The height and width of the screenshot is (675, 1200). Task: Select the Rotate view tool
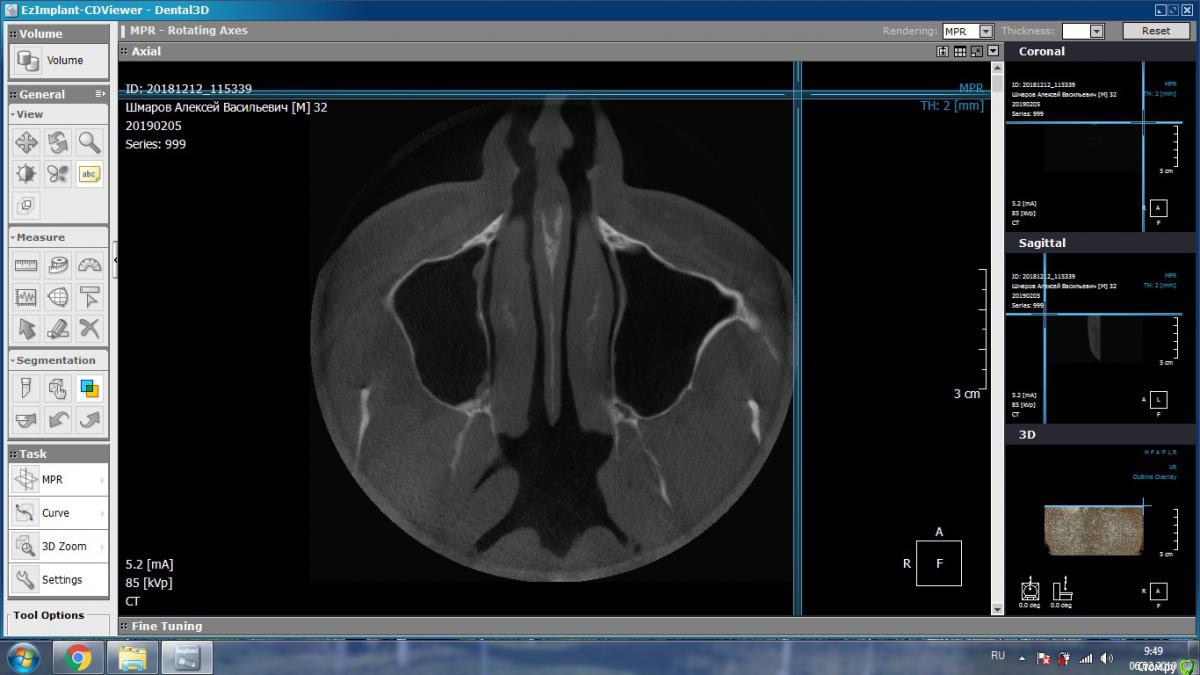click(x=58, y=142)
